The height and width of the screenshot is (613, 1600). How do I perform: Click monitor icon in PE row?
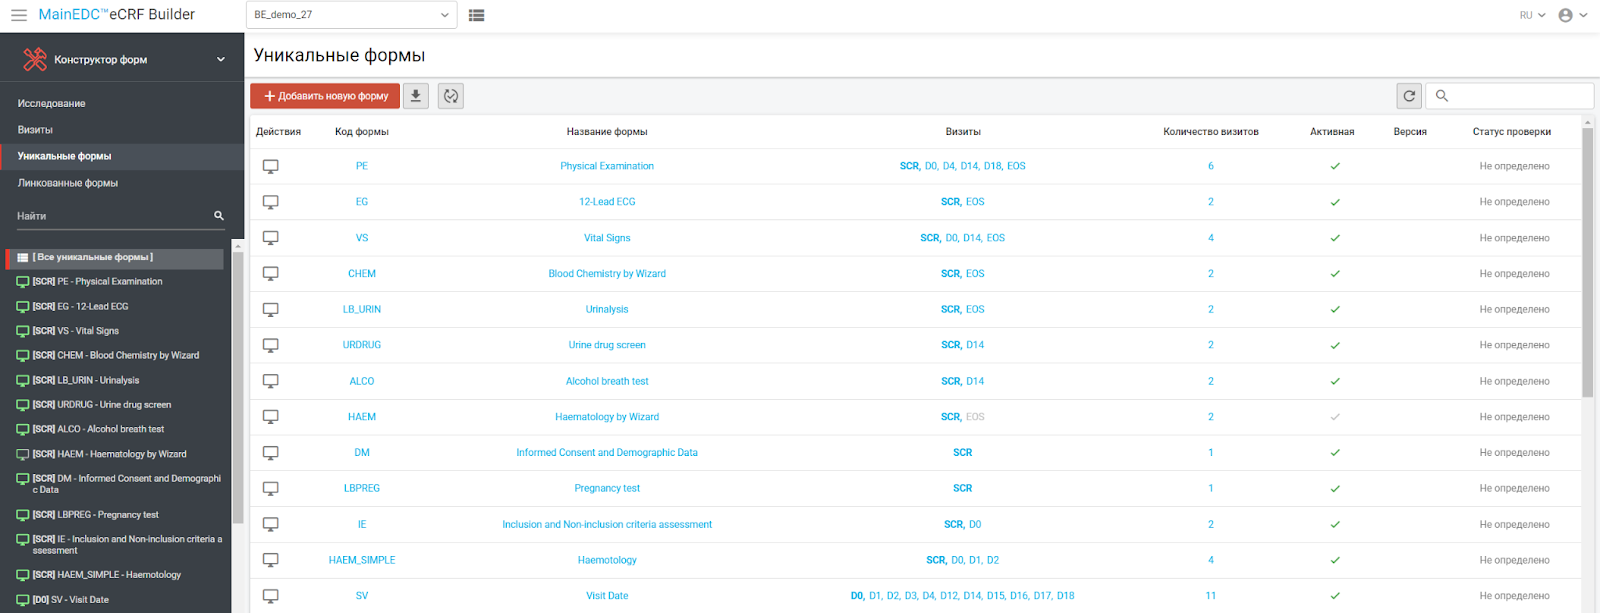click(x=271, y=166)
